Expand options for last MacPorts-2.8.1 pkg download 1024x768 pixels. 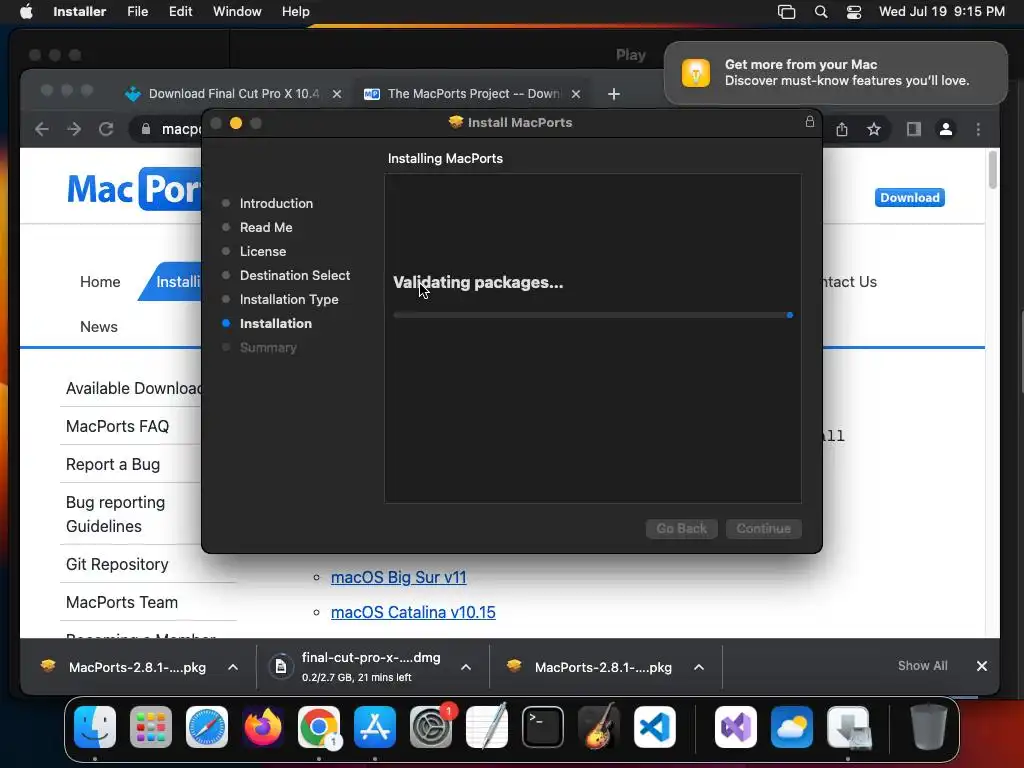pos(699,667)
